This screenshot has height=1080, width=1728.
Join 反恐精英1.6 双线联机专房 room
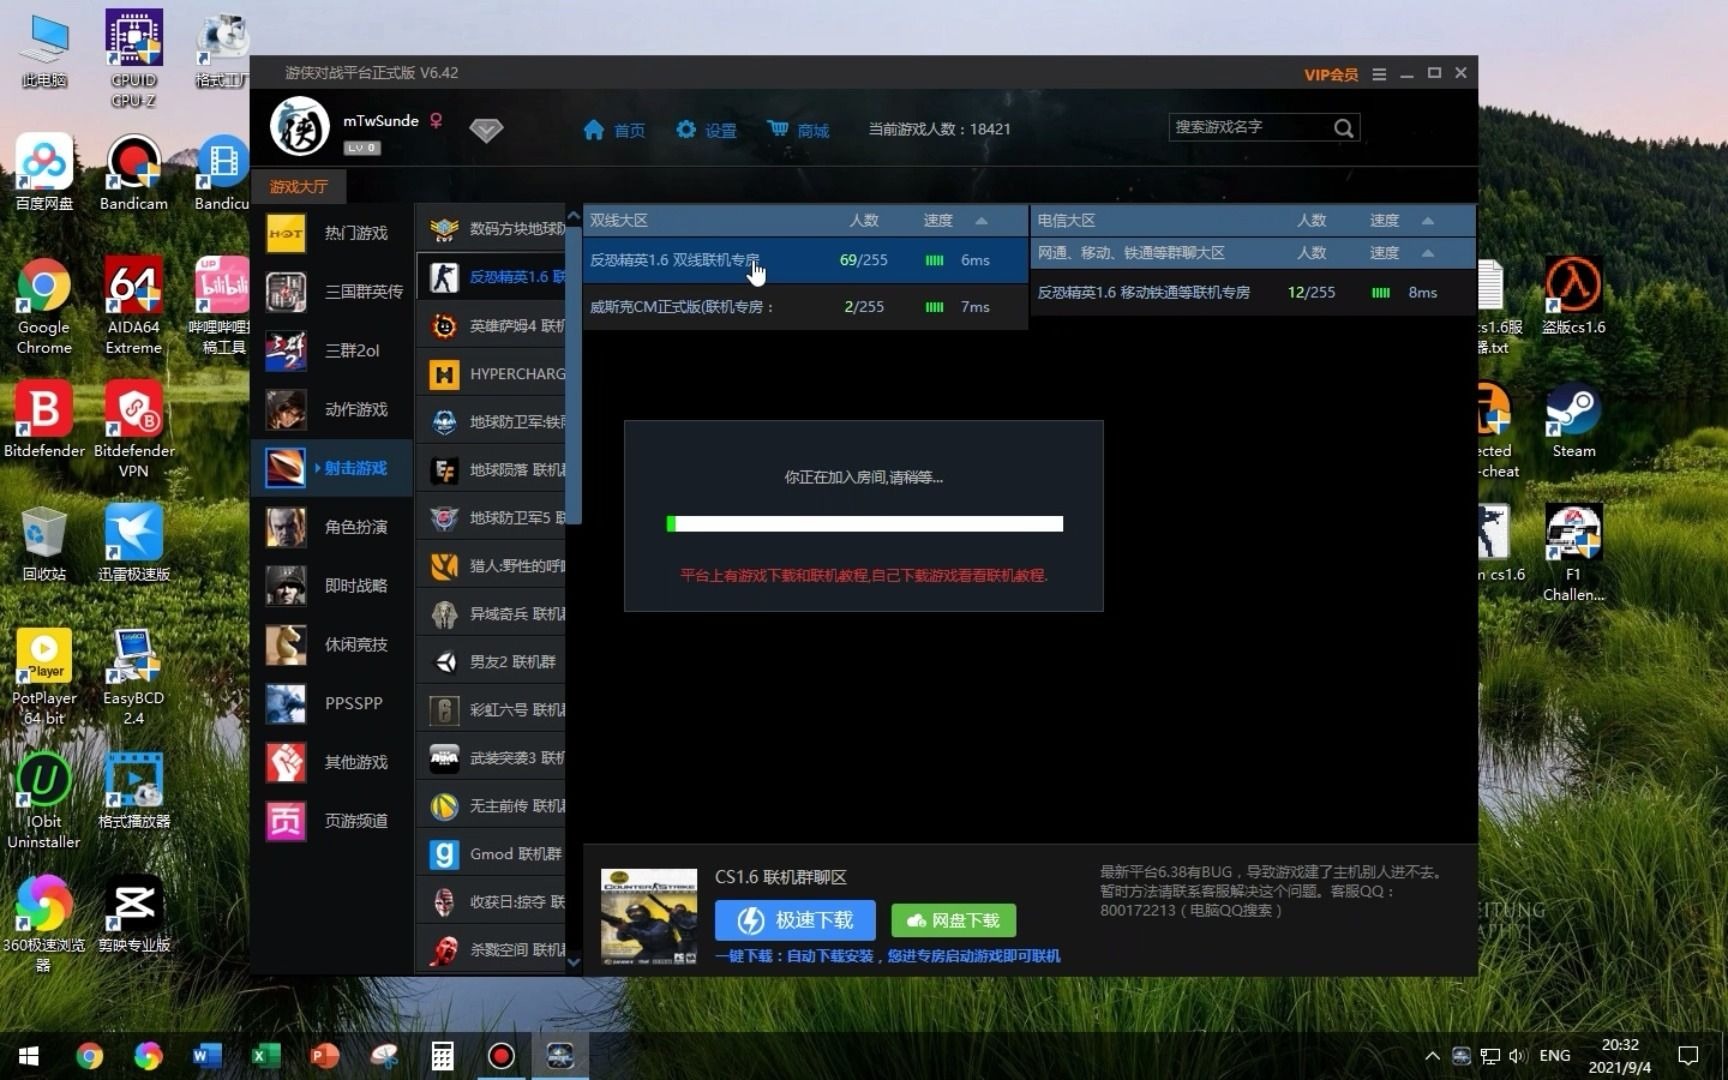tap(804, 260)
